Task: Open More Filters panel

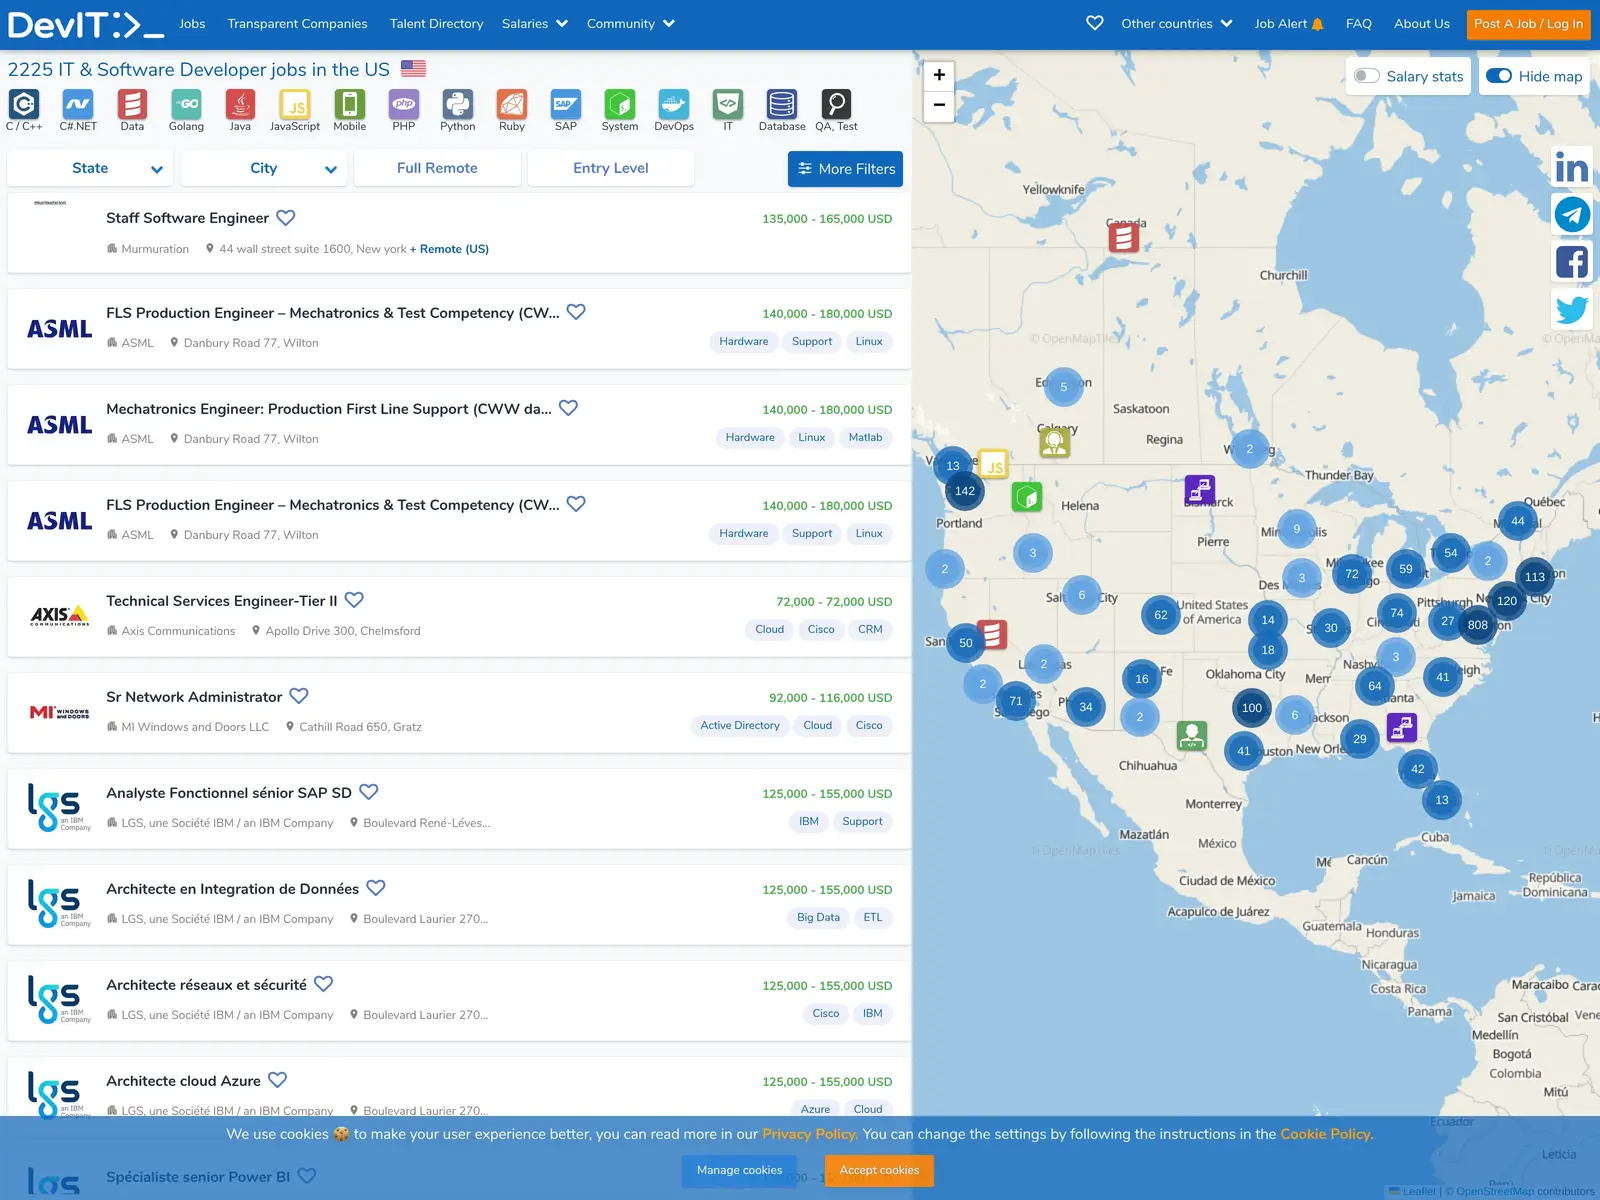Action: pos(845,169)
